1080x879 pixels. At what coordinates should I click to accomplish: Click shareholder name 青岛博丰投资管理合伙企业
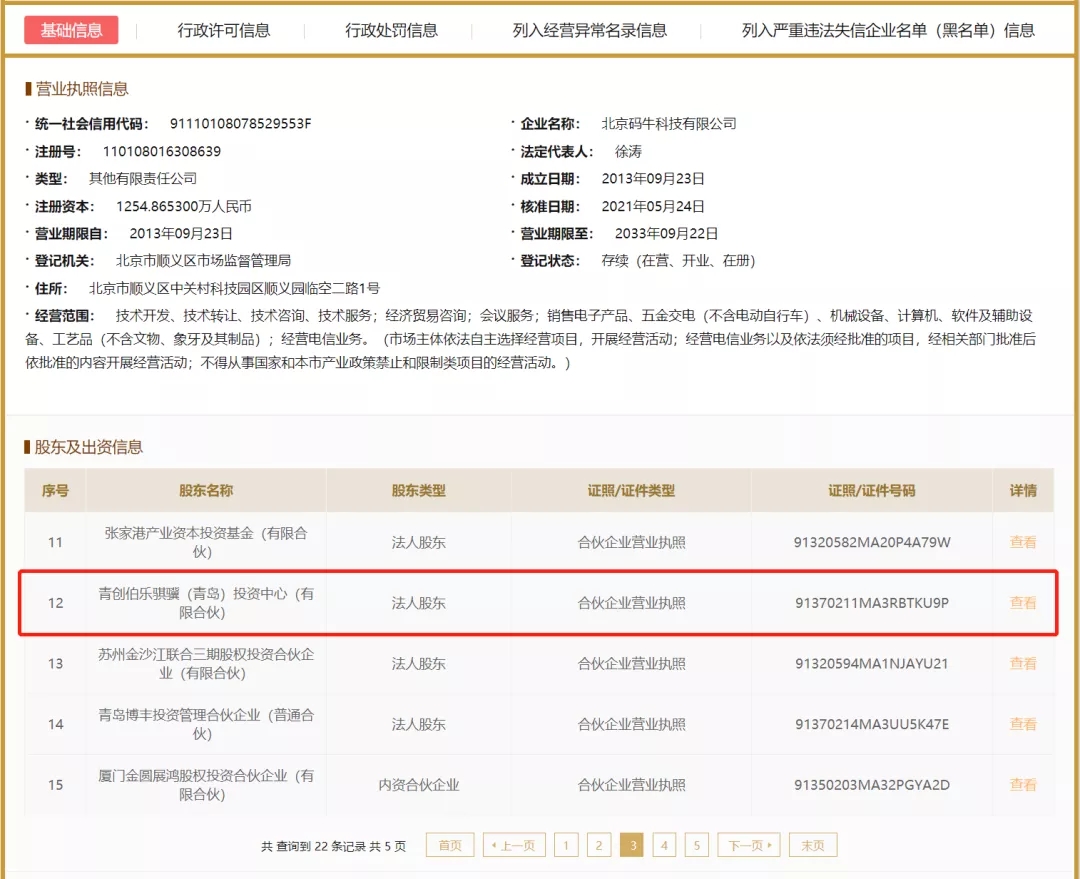206,724
